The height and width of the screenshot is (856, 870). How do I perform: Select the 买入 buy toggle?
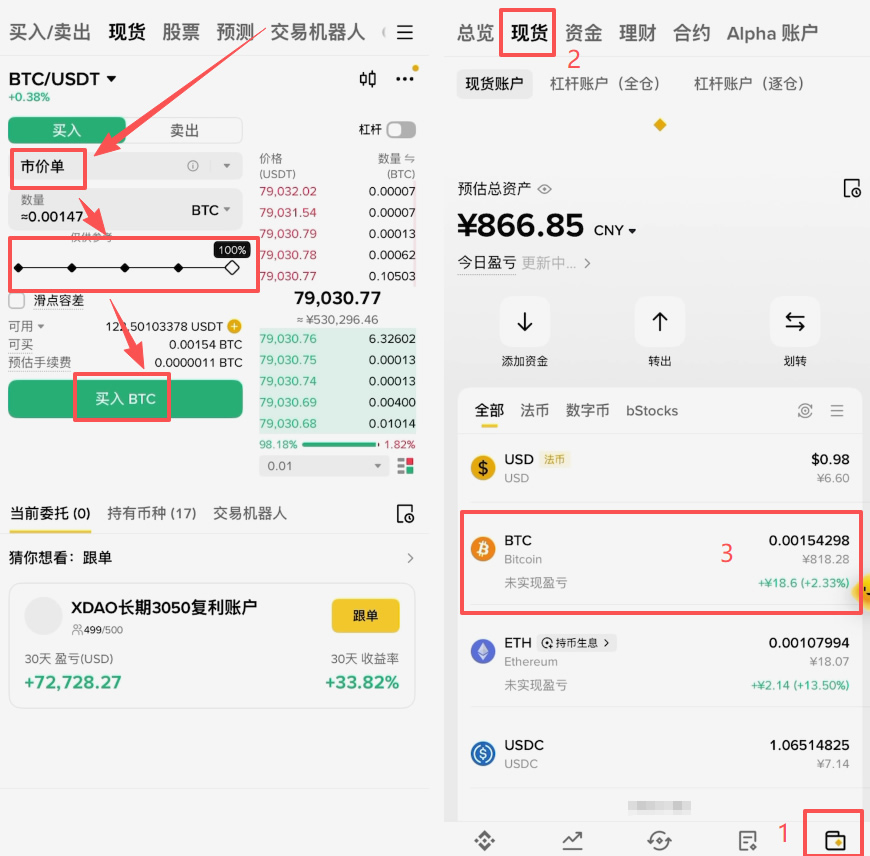(67, 130)
